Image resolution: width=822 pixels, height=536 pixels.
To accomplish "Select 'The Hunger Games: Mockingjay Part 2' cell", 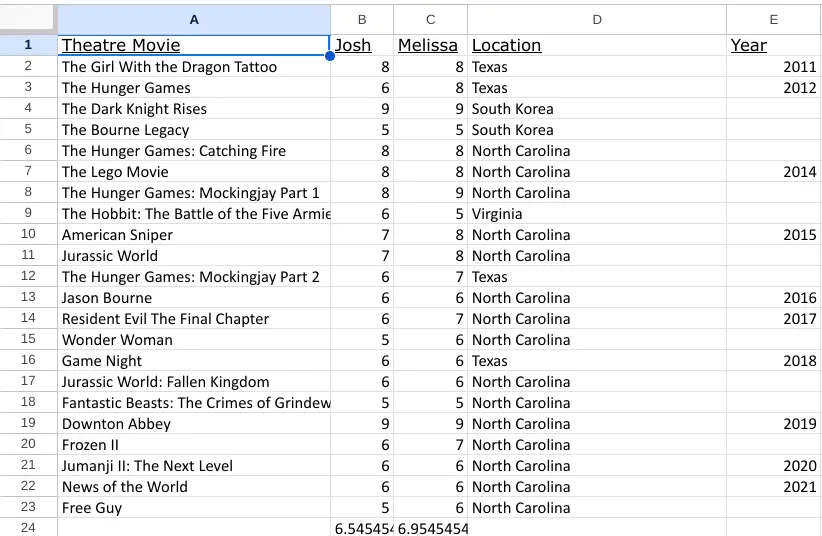I will 194,276.
